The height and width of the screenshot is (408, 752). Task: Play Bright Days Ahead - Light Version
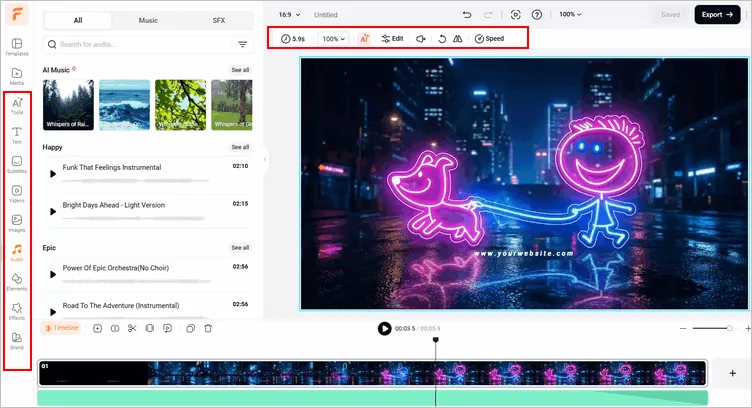pyautogui.click(x=53, y=211)
